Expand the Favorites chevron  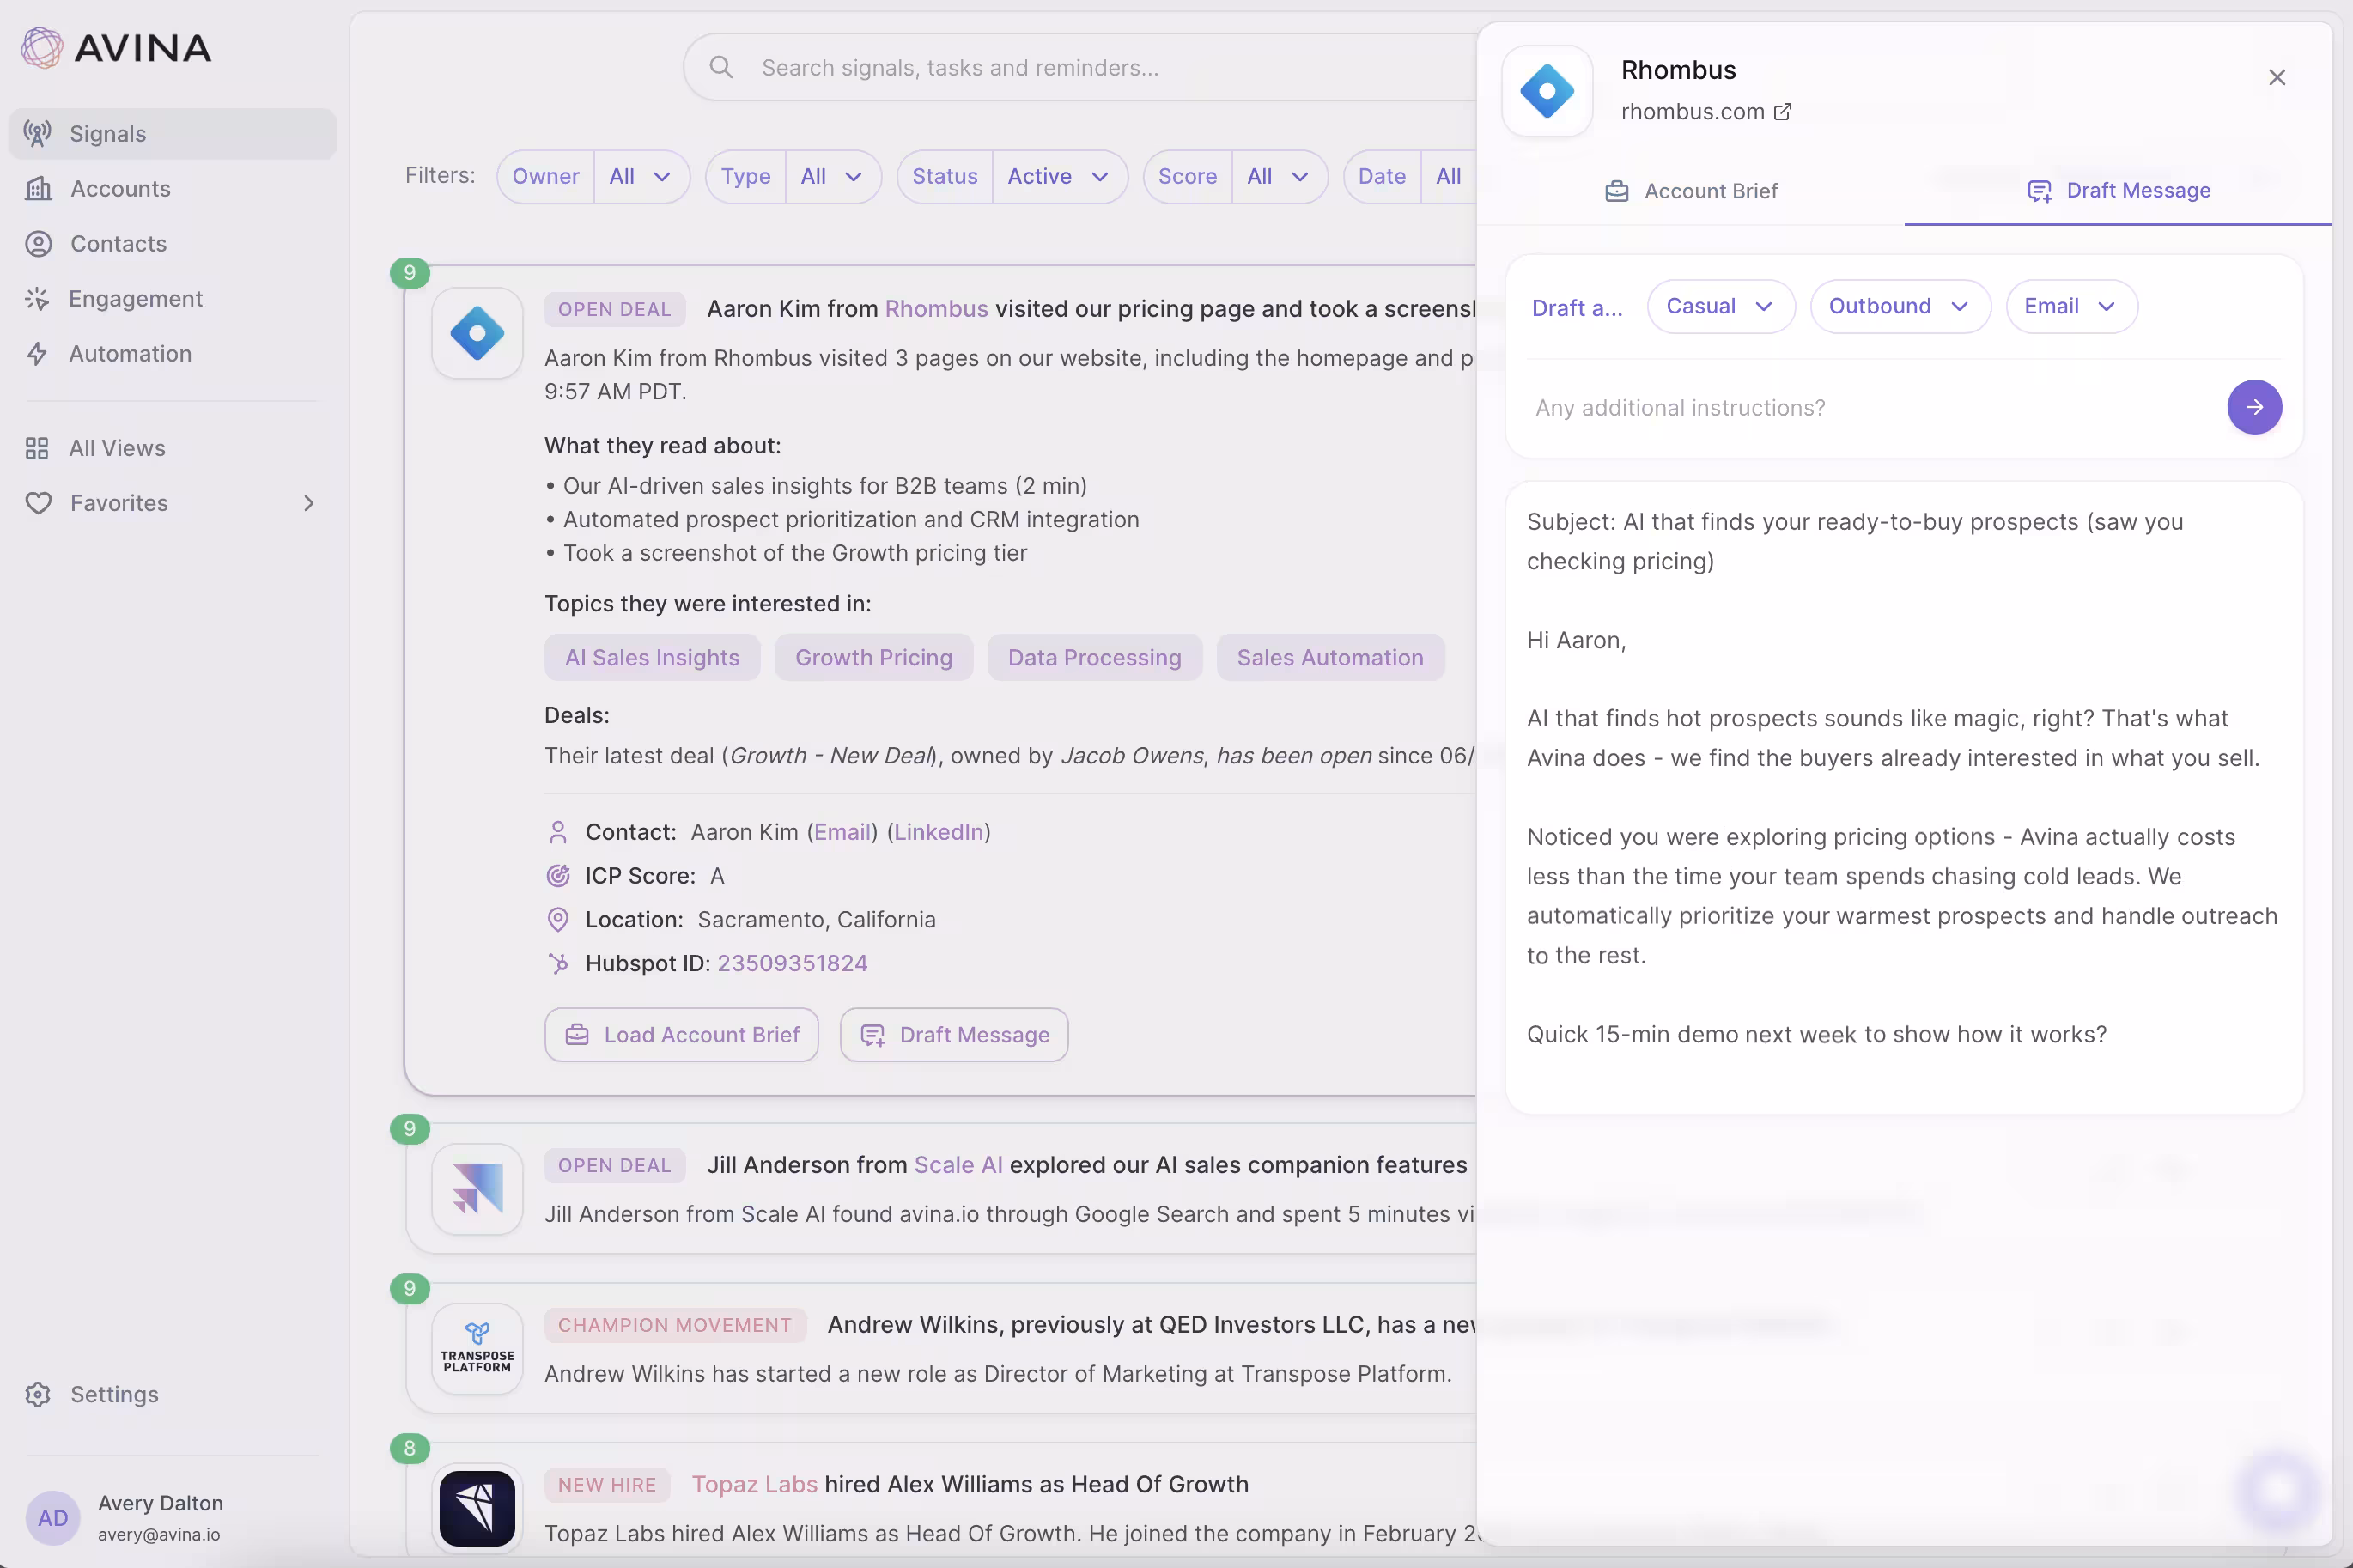pyautogui.click(x=308, y=503)
